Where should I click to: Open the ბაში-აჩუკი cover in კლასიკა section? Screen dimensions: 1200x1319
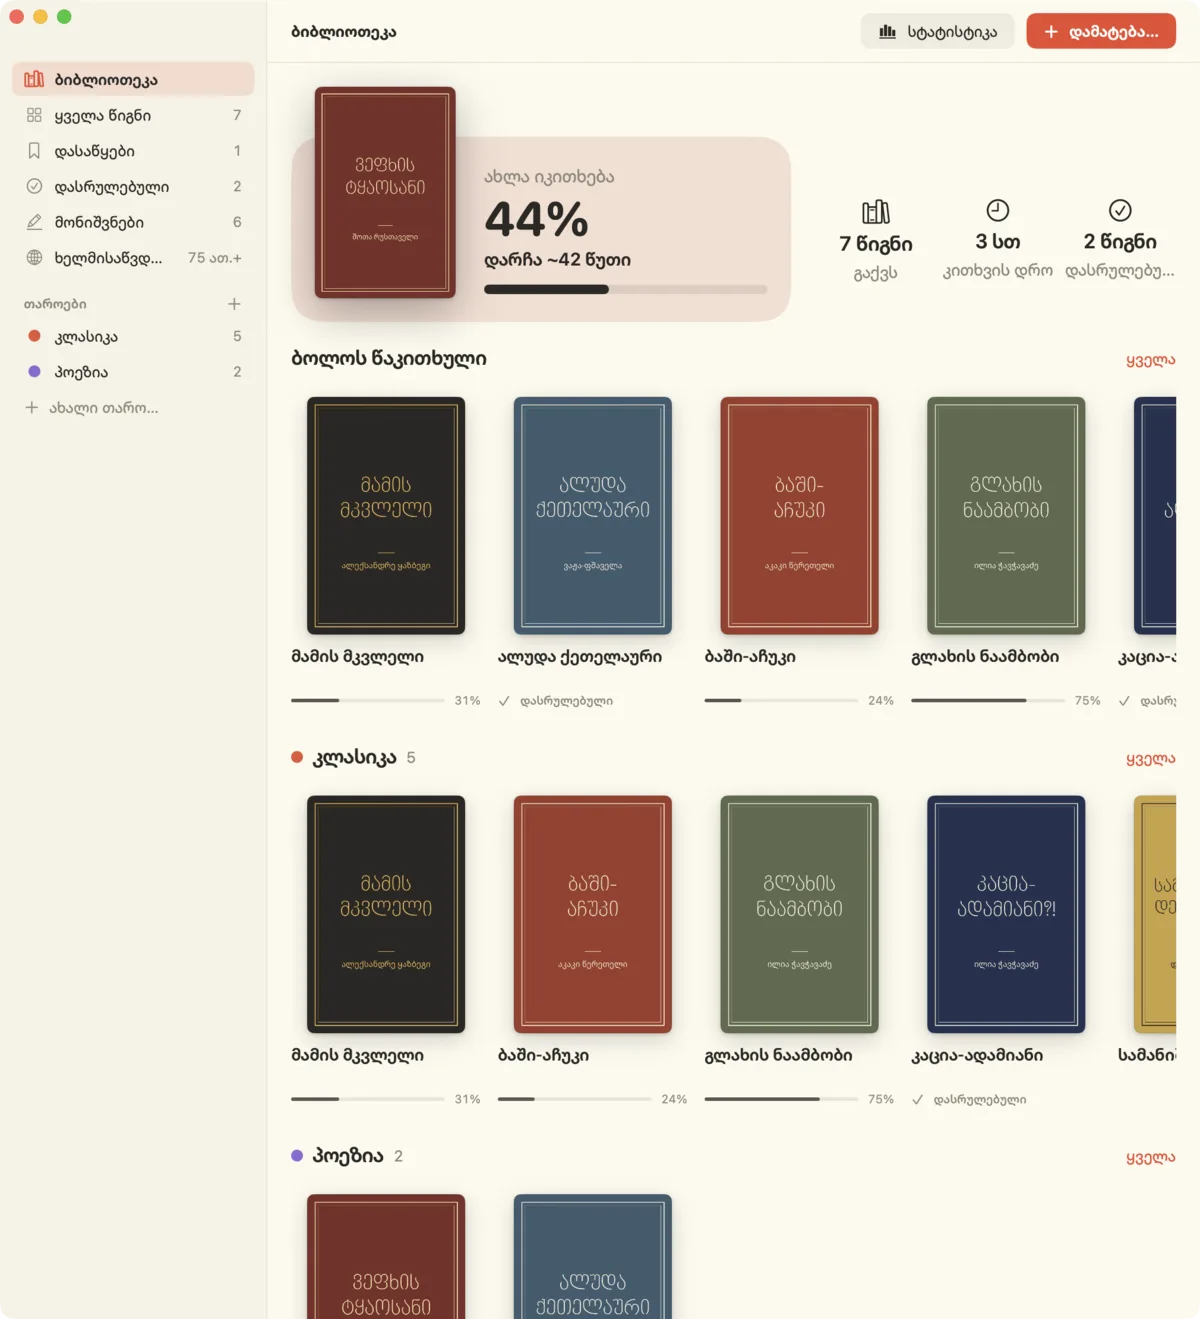[x=592, y=914]
